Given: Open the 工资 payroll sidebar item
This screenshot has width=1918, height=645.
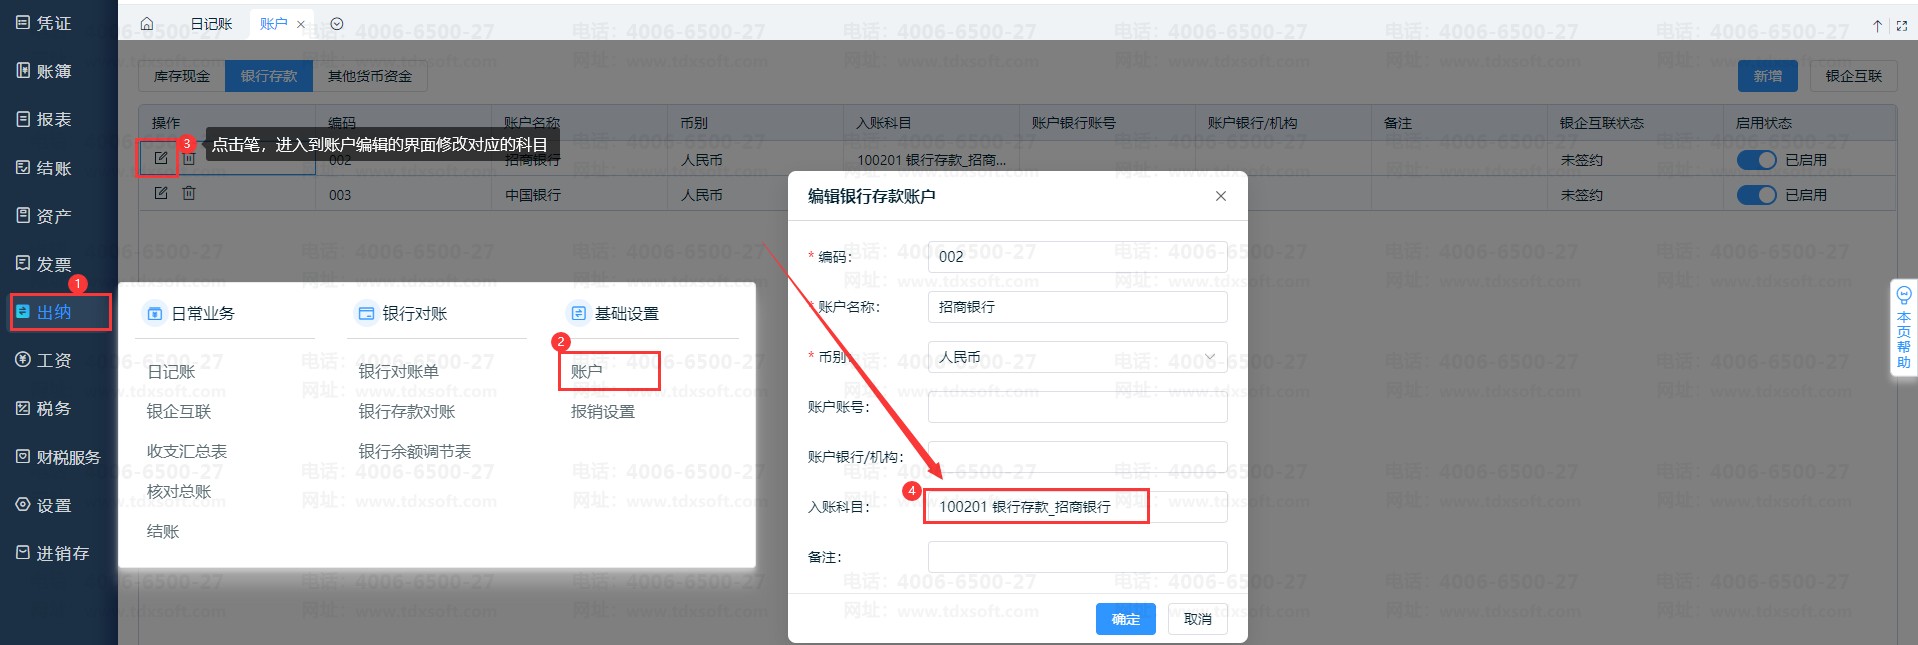Looking at the screenshot, I should click(54, 360).
